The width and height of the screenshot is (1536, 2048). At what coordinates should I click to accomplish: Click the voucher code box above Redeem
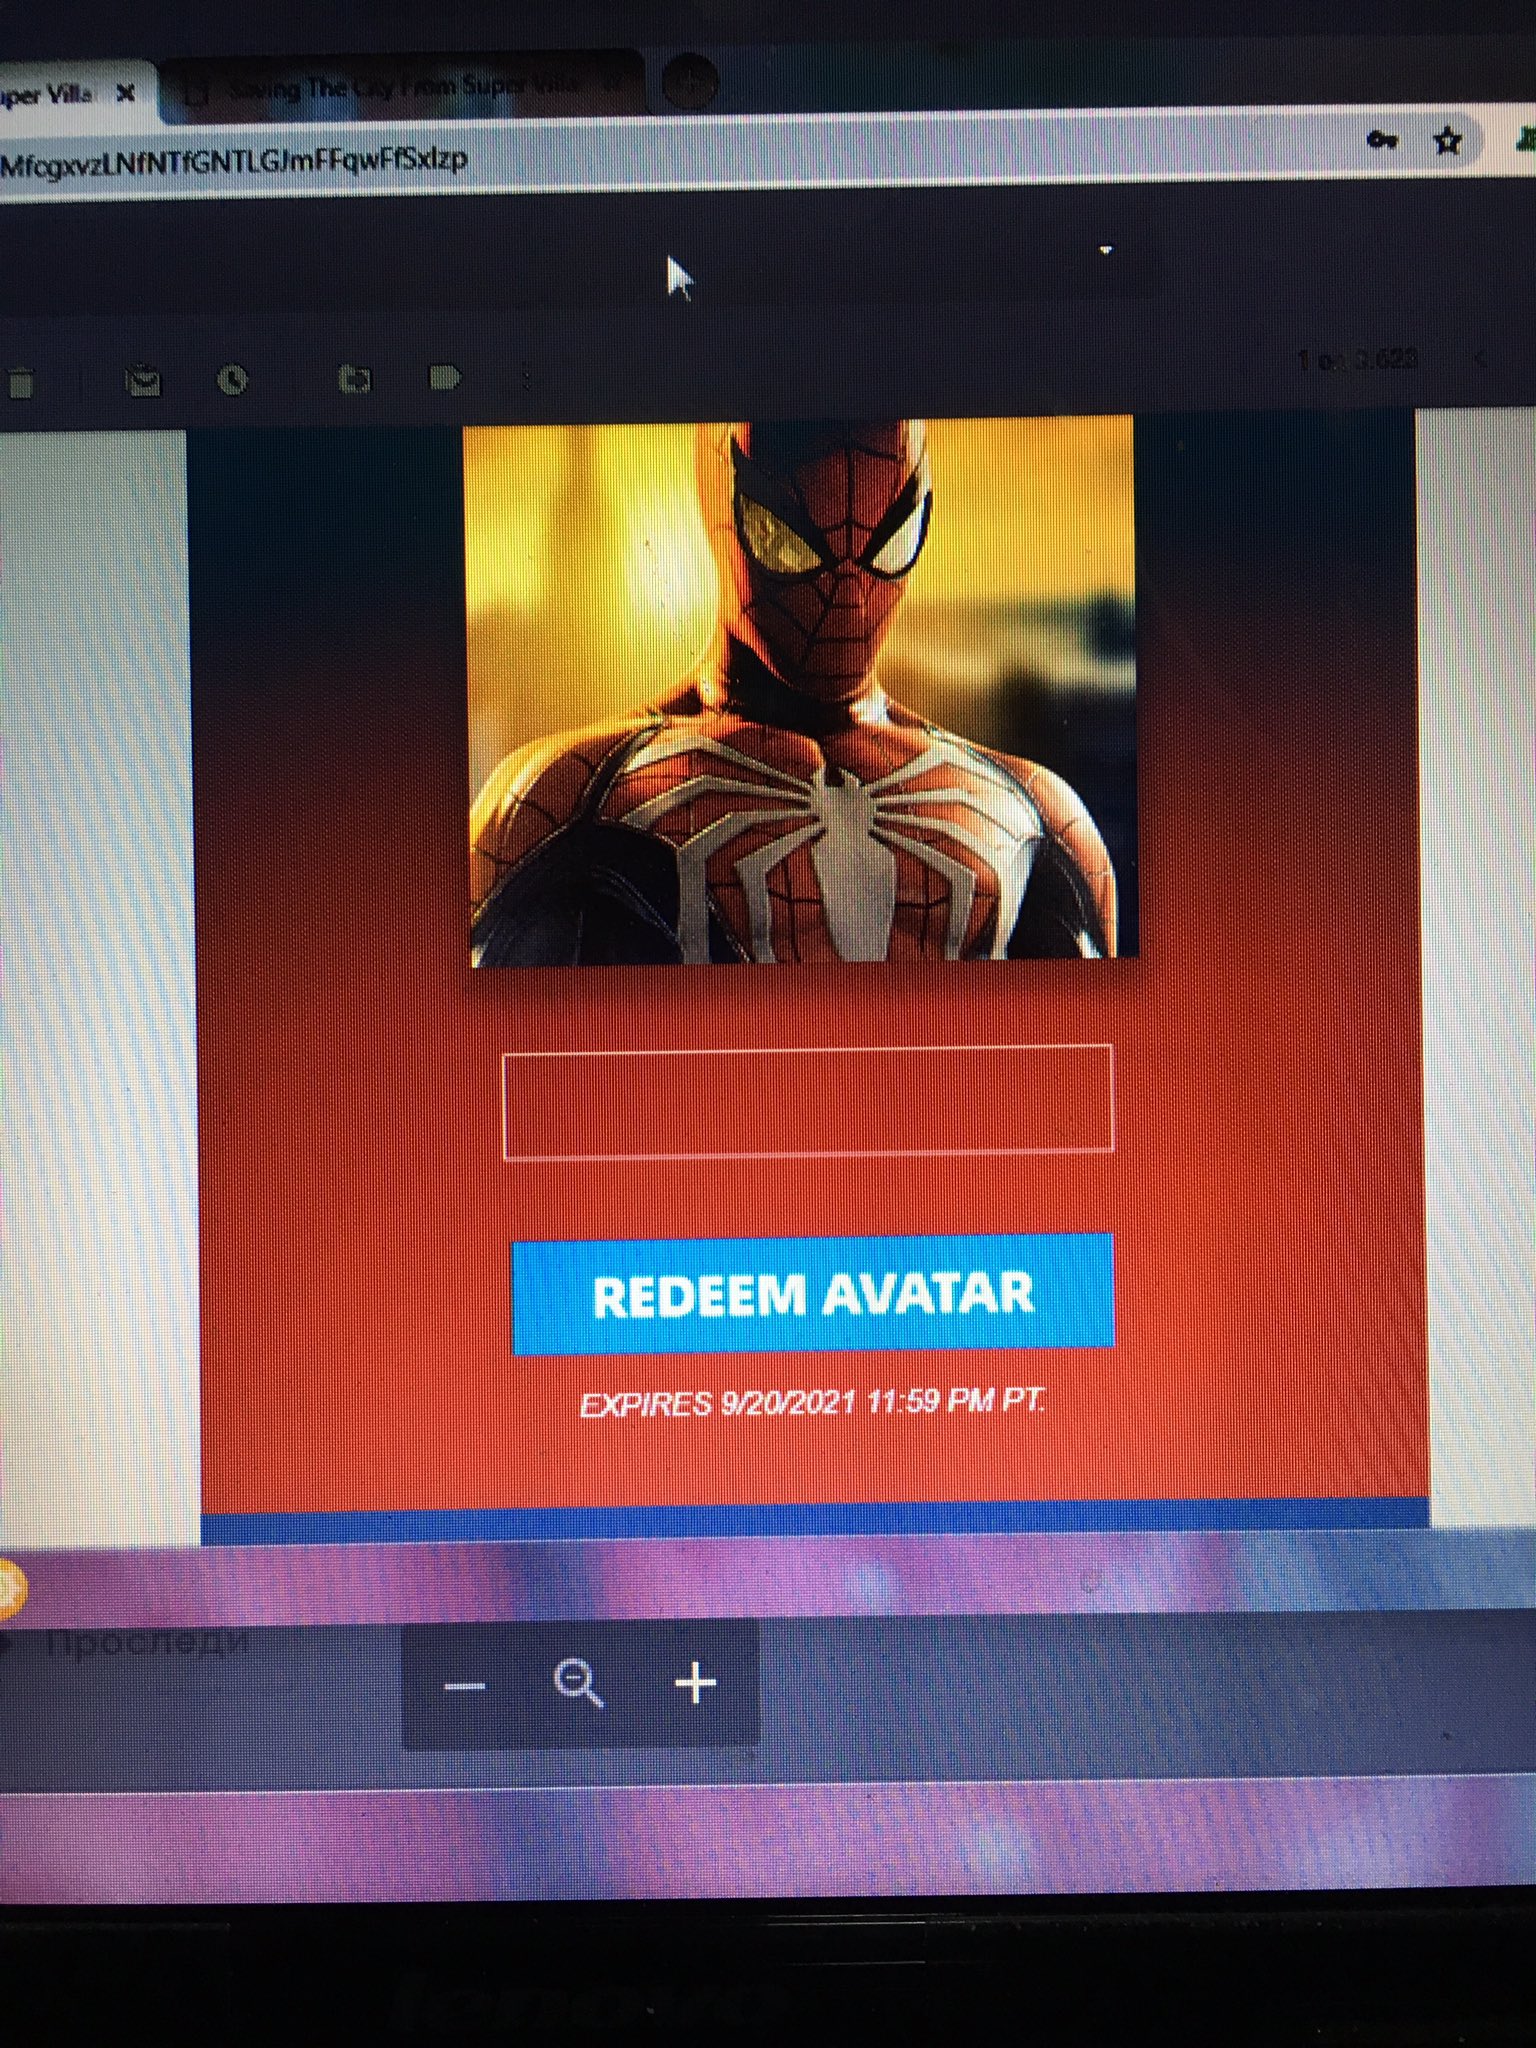(x=808, y=1101)
